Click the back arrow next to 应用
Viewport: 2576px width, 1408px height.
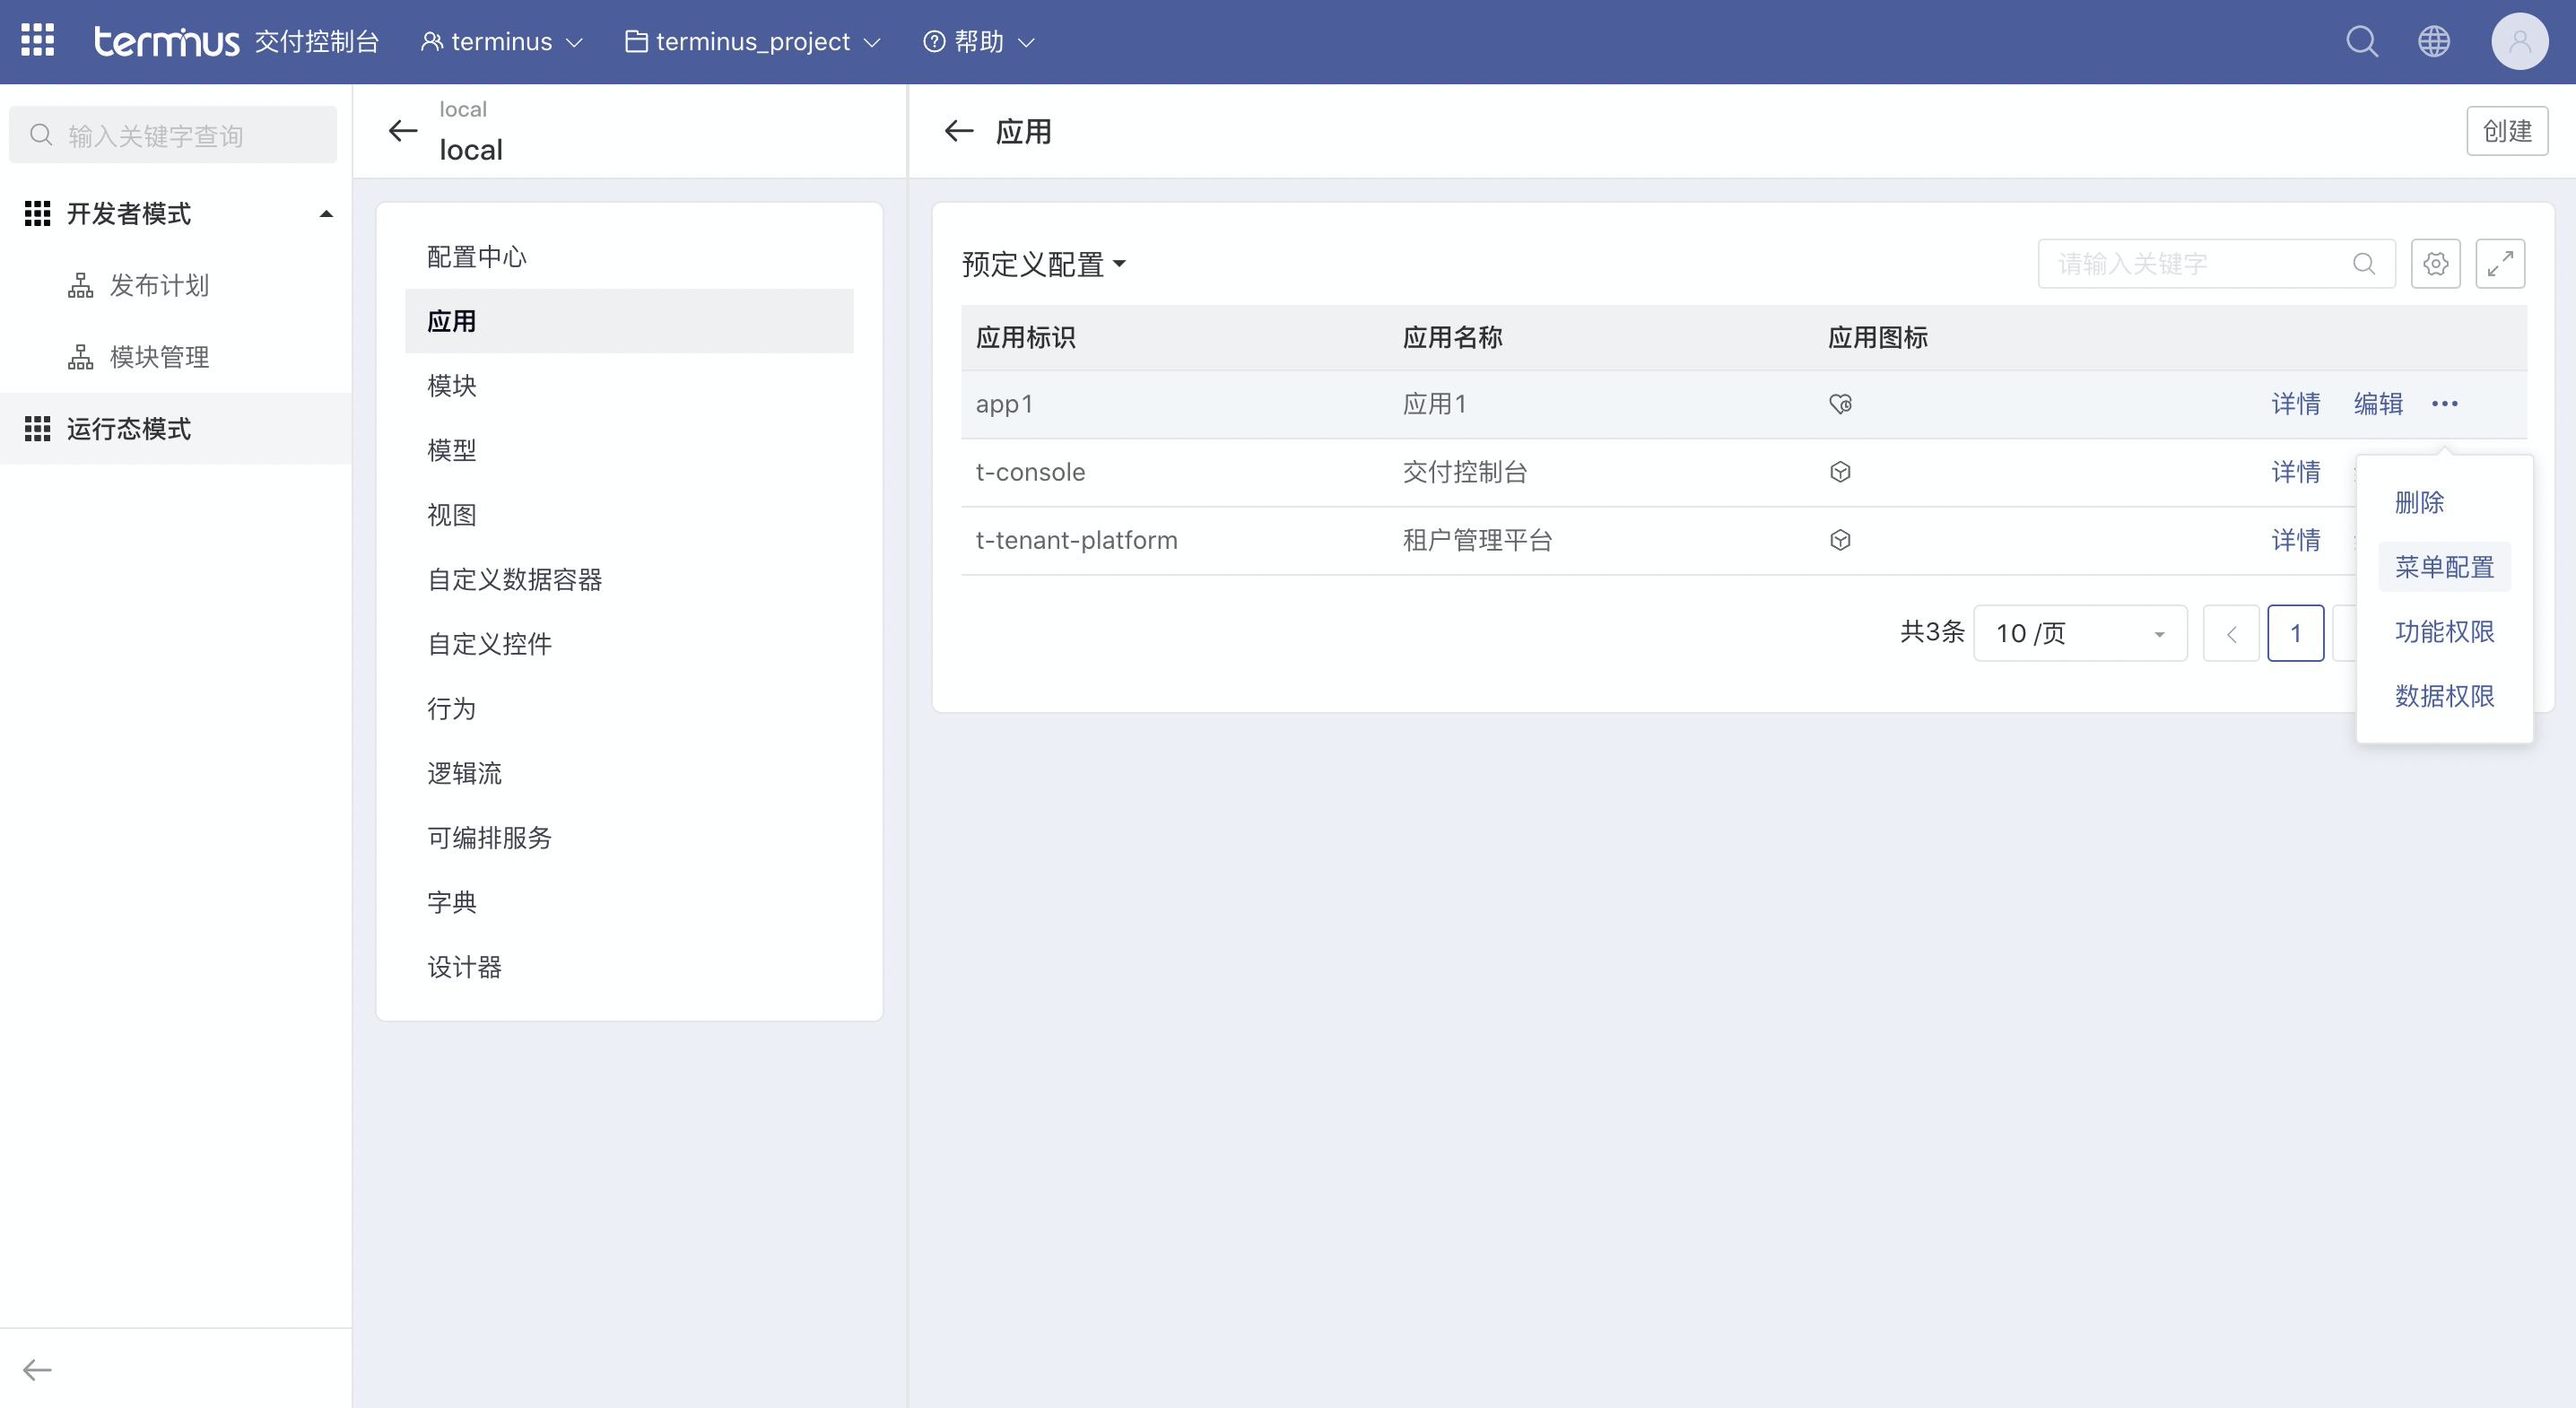click(958, 131)
